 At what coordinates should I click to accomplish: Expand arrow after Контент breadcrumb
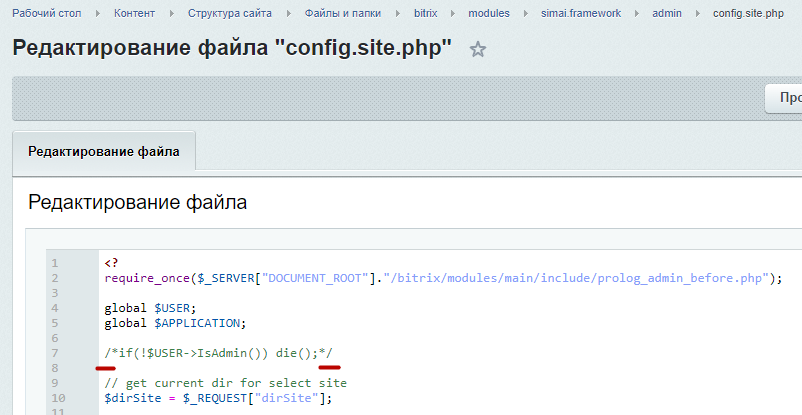172,13
